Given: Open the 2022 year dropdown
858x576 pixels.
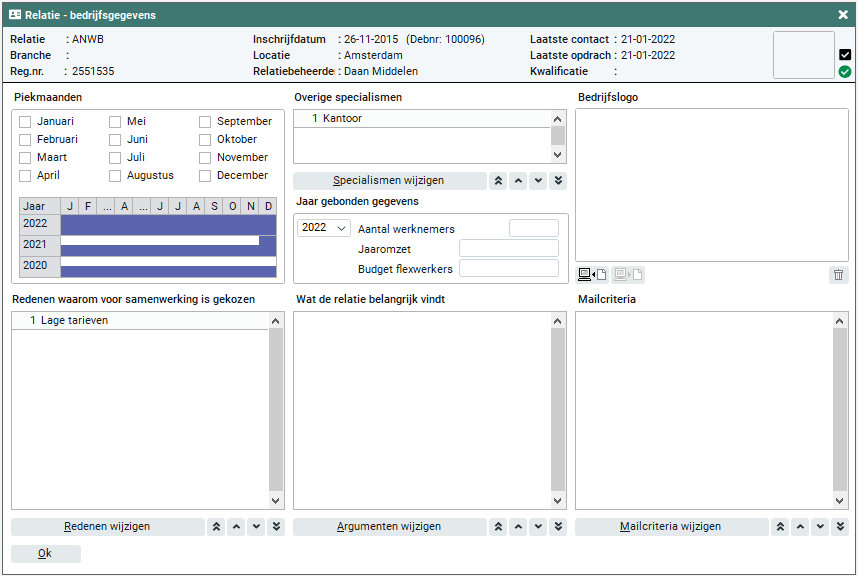Looking at the screenshot, I should [324, 228].
